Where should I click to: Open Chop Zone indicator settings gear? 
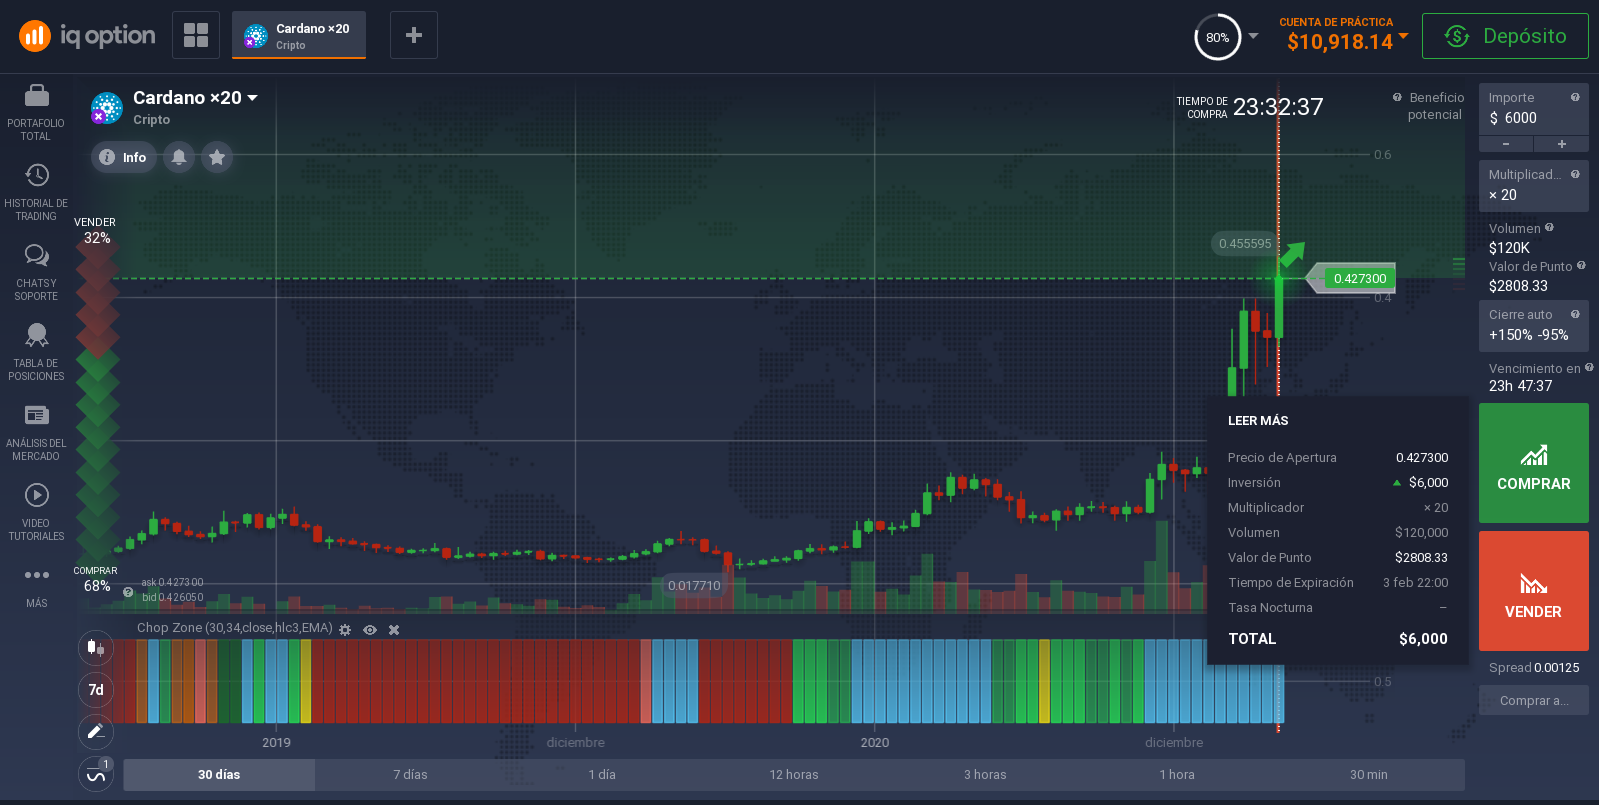345,630
